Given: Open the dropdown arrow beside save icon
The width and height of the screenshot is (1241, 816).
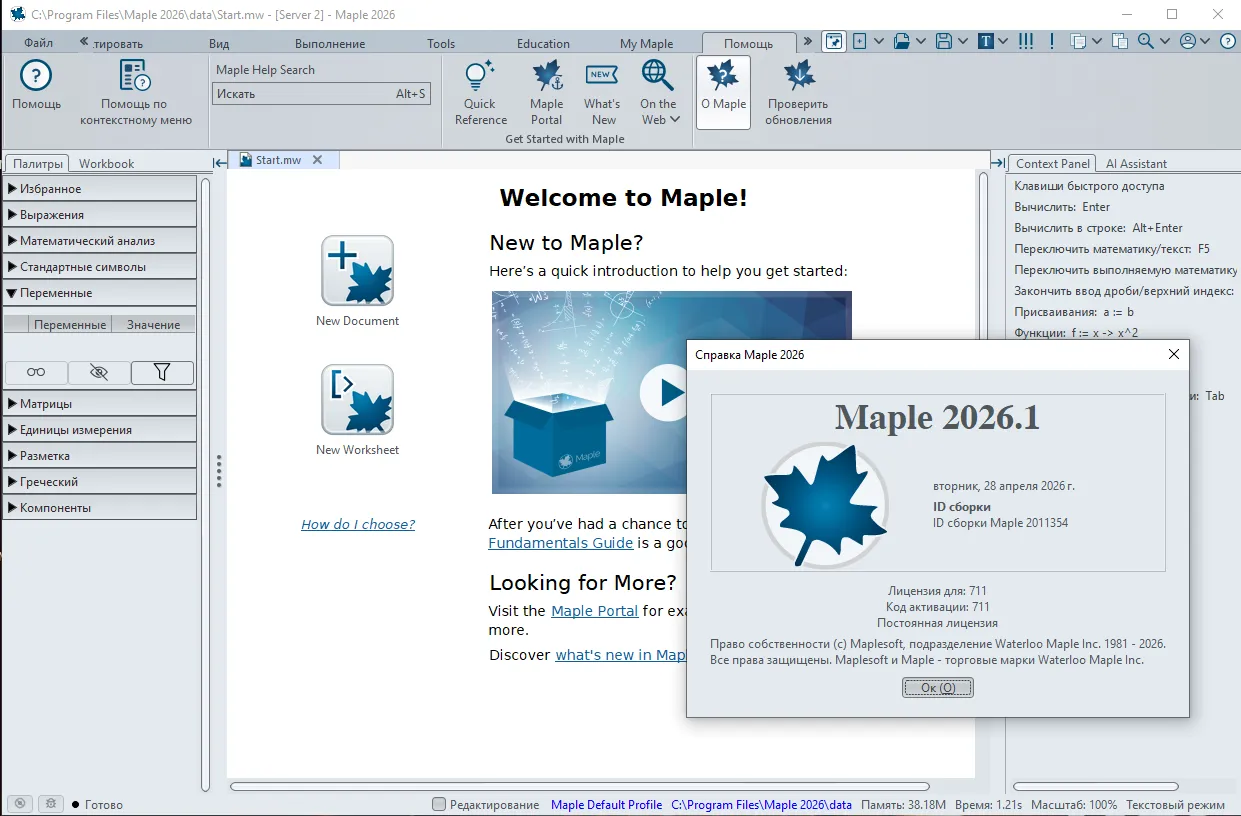Looking at the screenshot, I should pos(963,41).
